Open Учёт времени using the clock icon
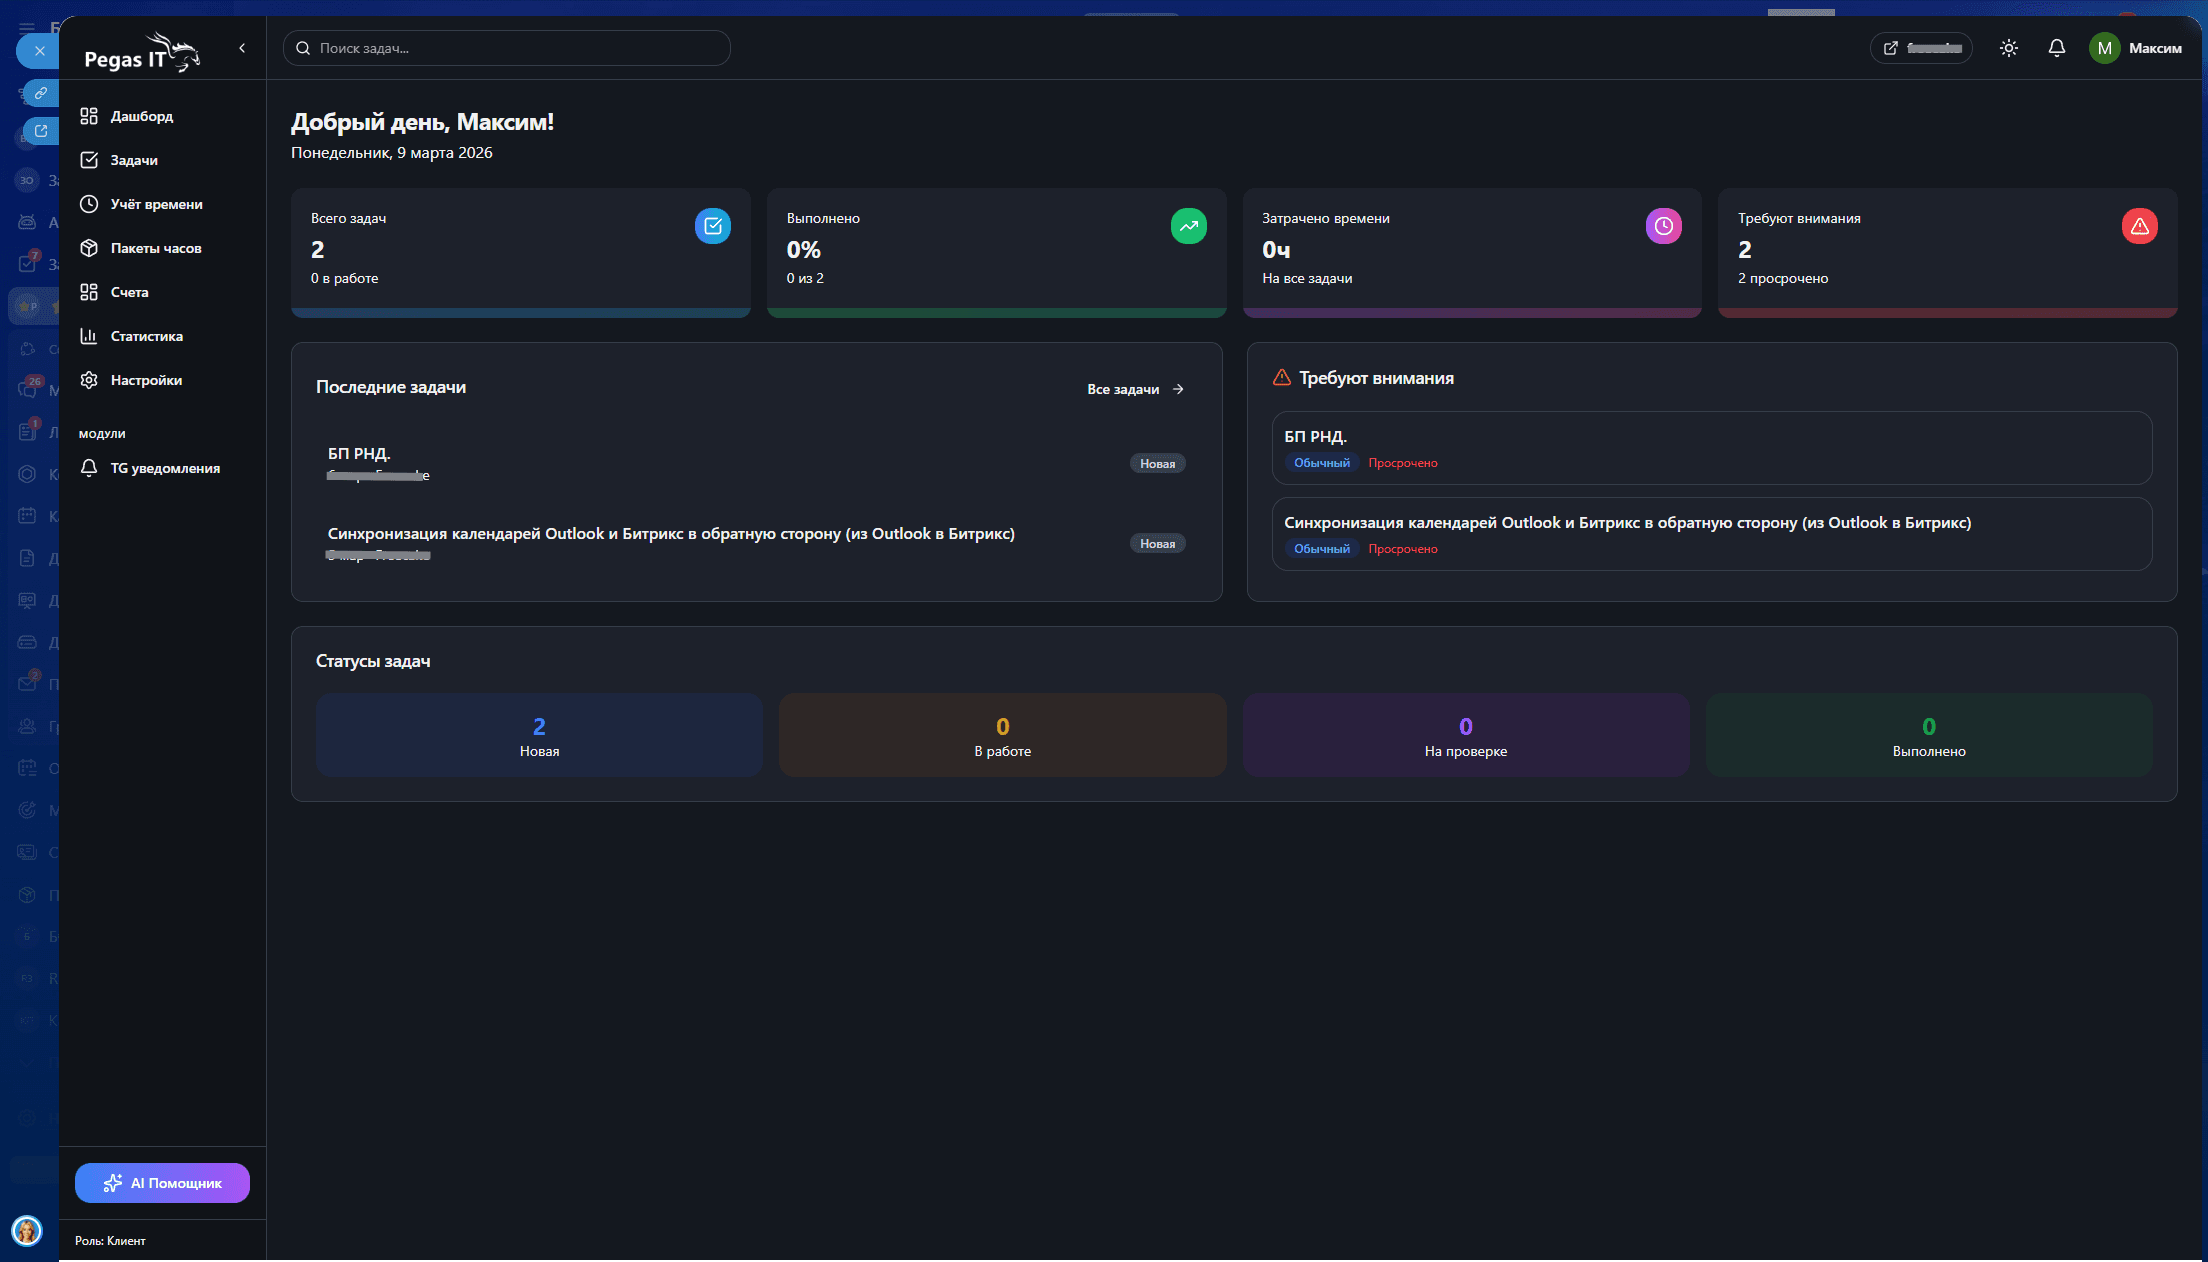 89,204
